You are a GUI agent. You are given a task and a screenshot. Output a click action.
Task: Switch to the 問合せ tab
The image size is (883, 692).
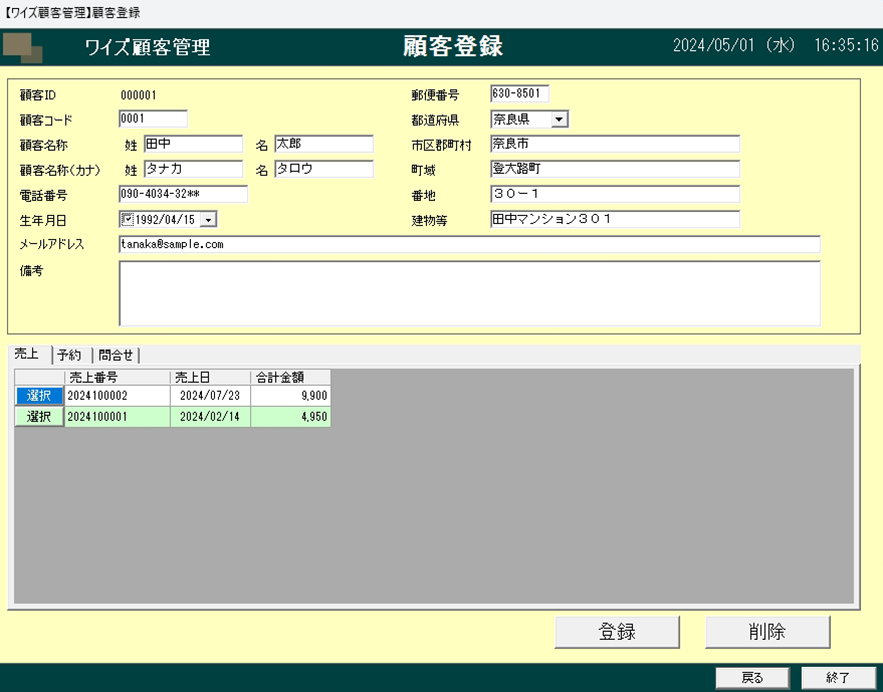pyautogui.click(x=116, y=355)
